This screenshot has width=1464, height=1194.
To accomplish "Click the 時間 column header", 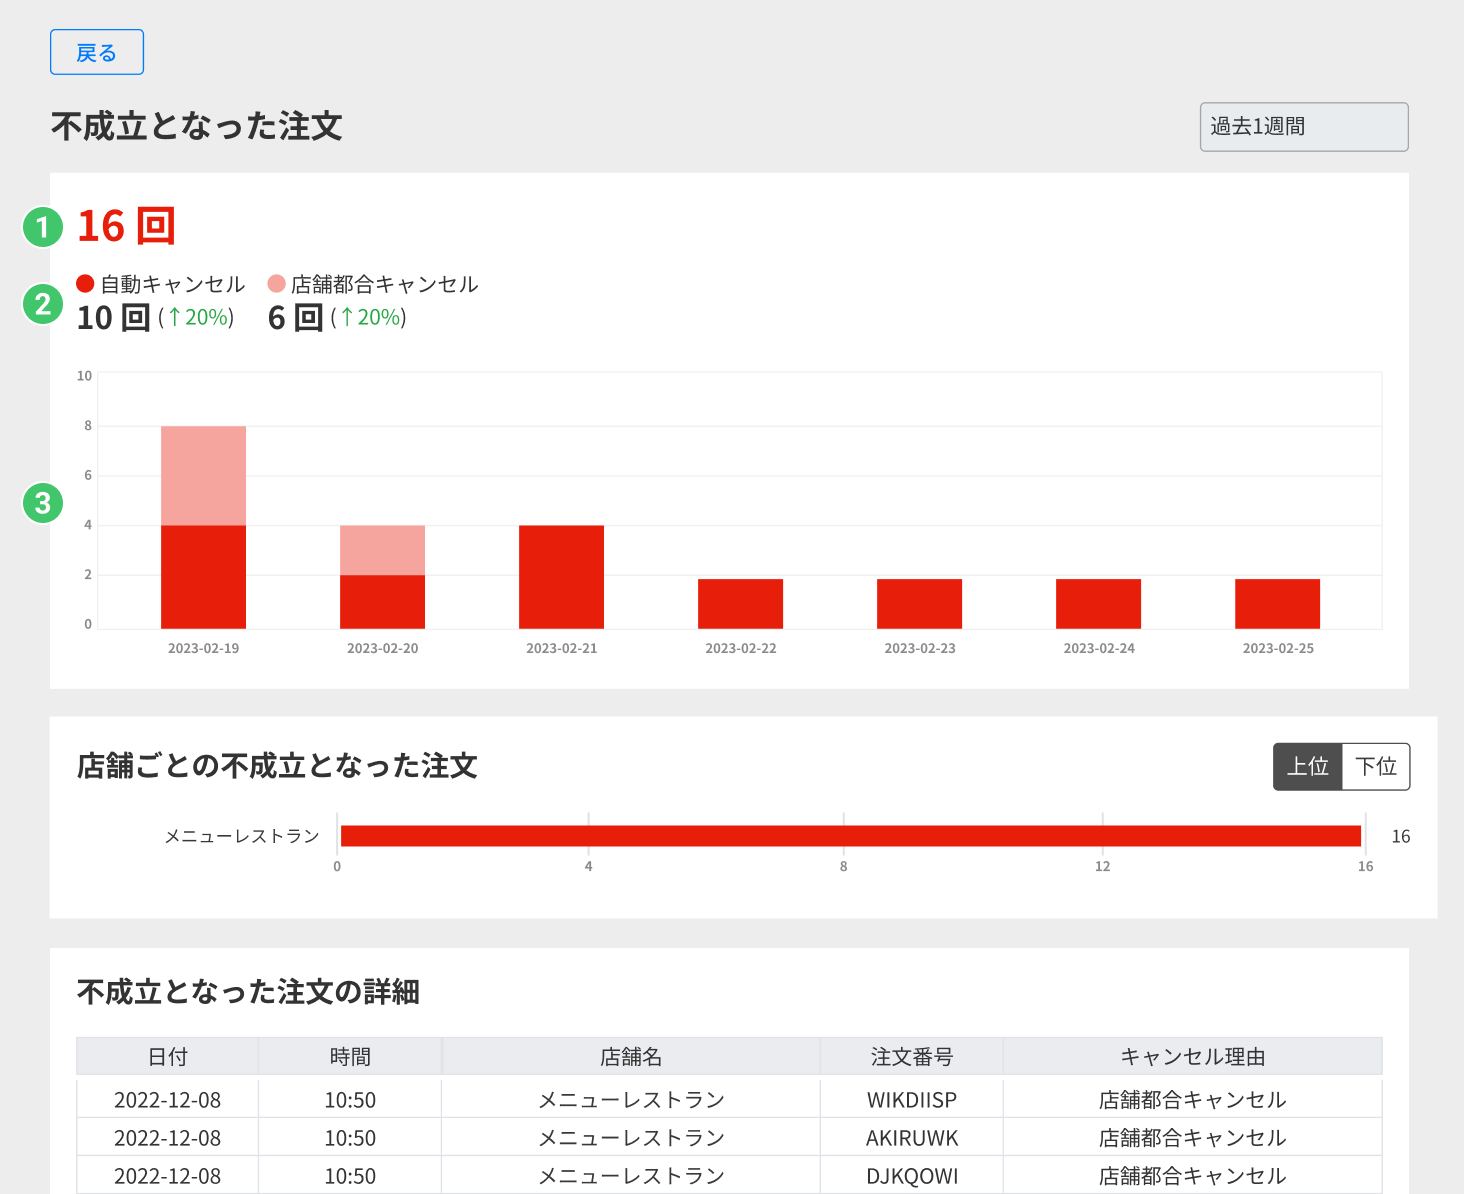I will (x=350, y=1057).
